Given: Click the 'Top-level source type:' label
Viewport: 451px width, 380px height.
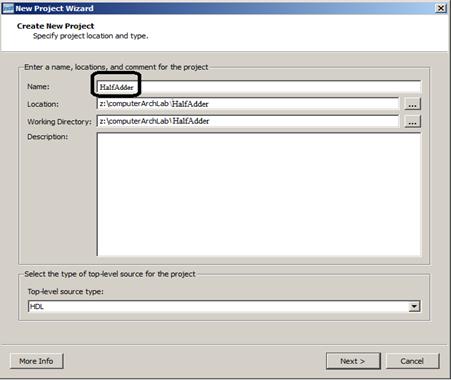Looking at the screenshot, I should pyautogui.click(x=65, y=291).
